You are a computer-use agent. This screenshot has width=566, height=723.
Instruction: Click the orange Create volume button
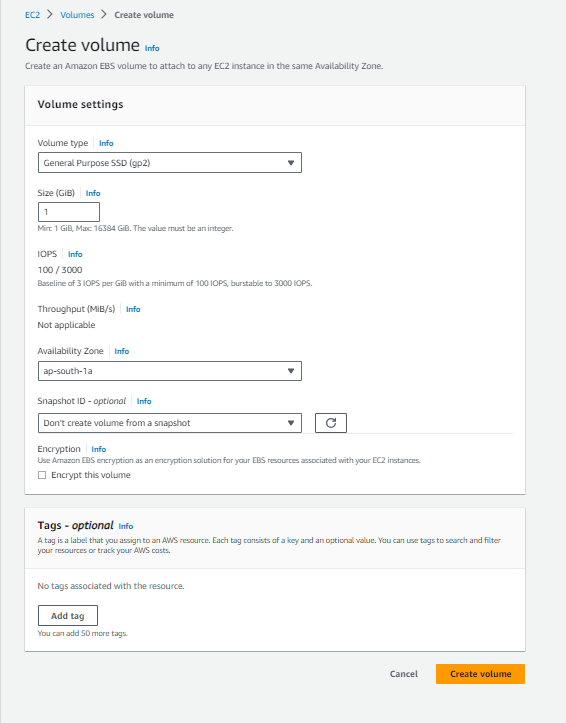click(x=480, y=674)
